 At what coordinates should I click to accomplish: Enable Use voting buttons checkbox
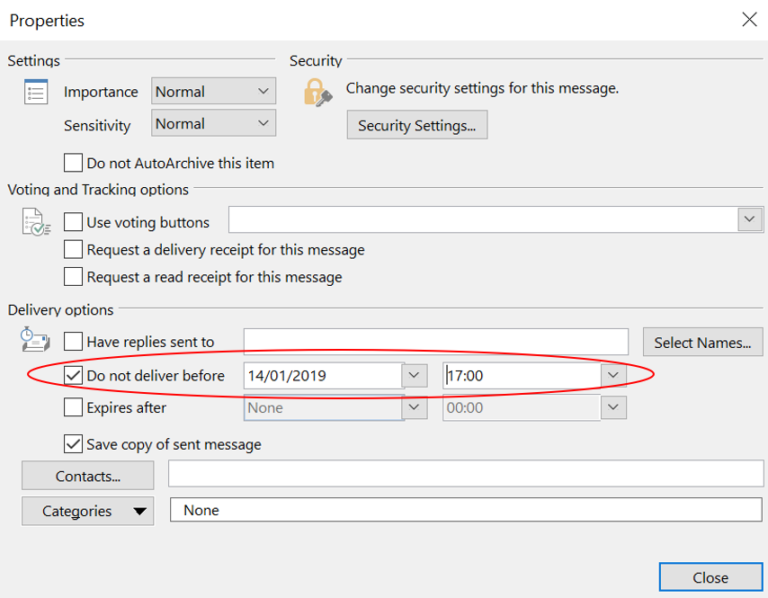click(x=73, y=222)
